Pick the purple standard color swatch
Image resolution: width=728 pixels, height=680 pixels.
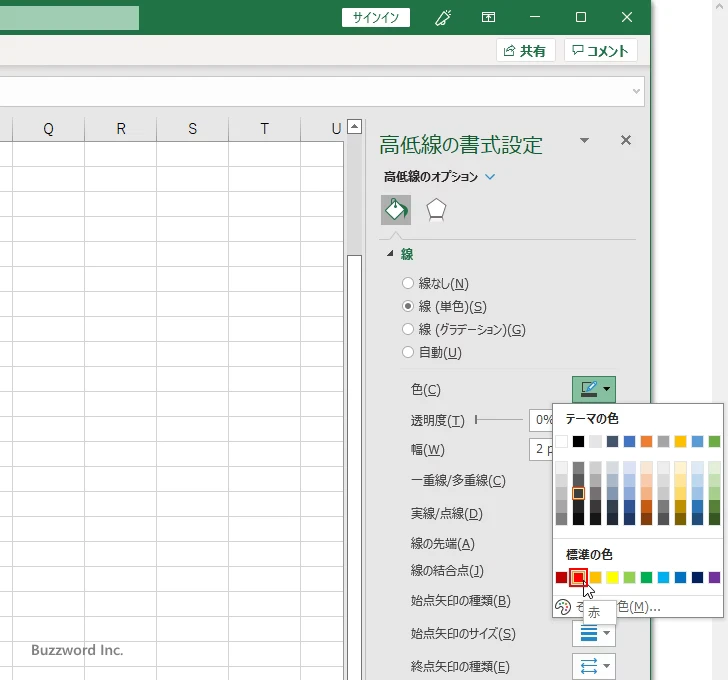point(715,577)
